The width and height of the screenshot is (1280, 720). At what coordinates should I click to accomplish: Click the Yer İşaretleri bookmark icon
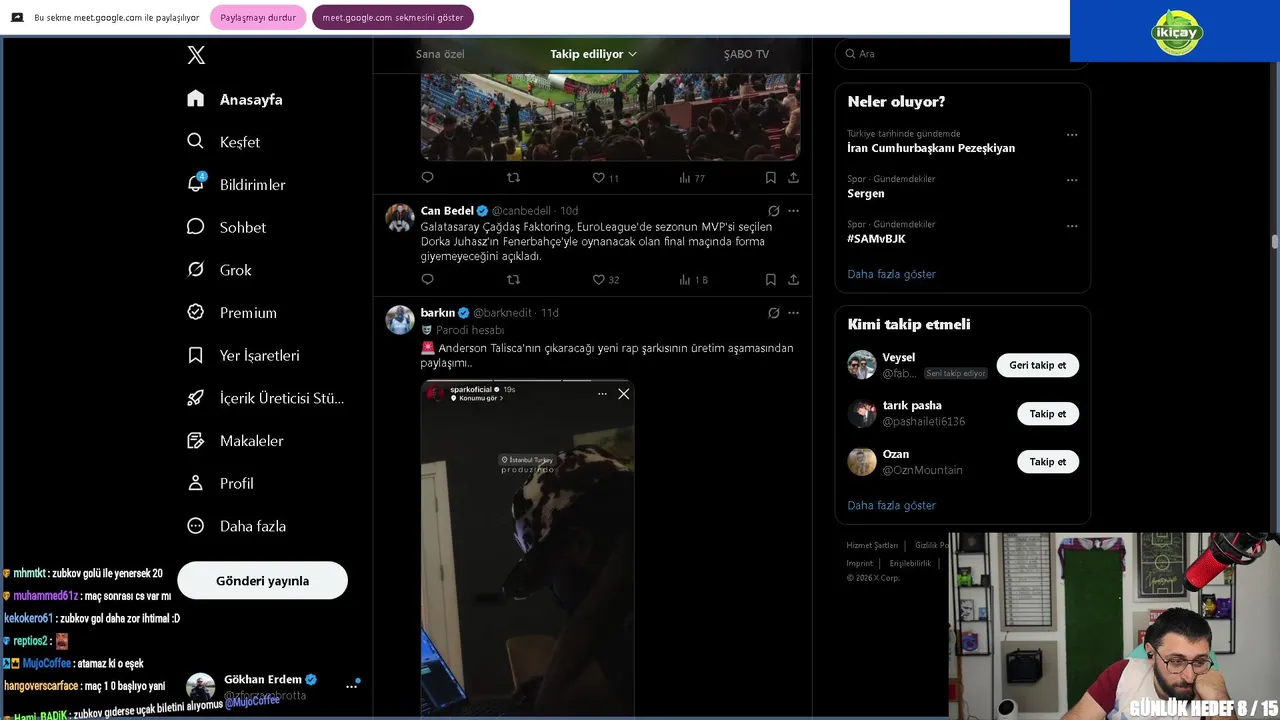tap(196, 355)
